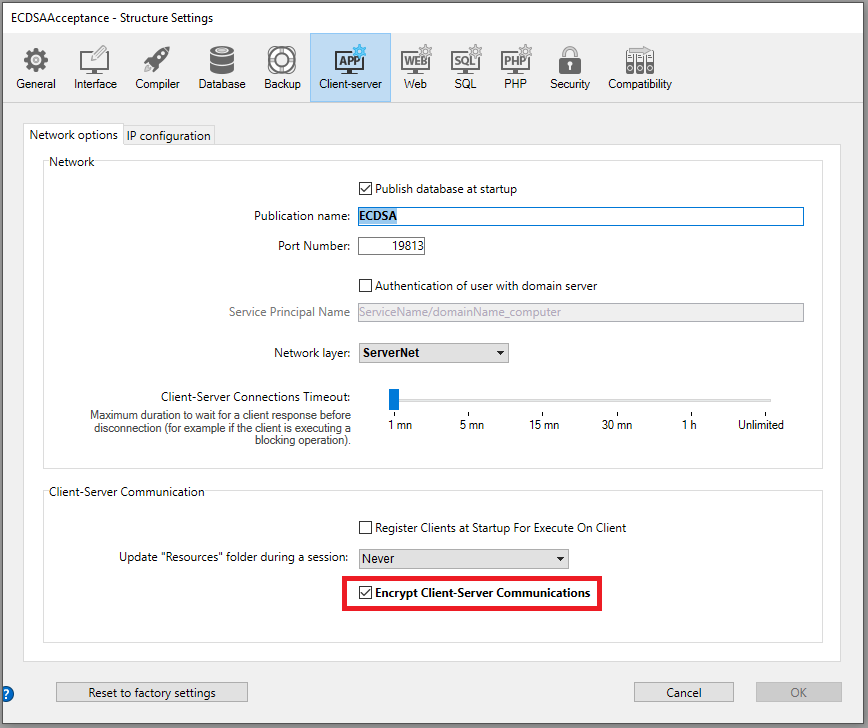Set timeout slider to 1 h mark
Screen dimensions: 868x728
point(691,400)
